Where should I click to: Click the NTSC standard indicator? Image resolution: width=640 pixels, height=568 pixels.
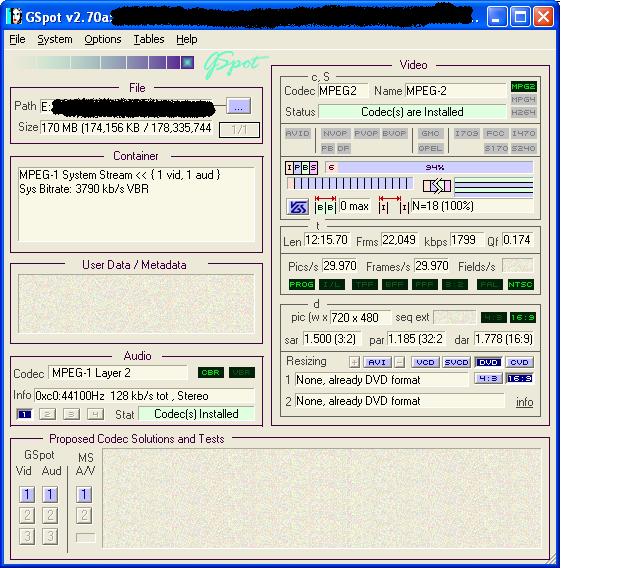coord(520,284)
